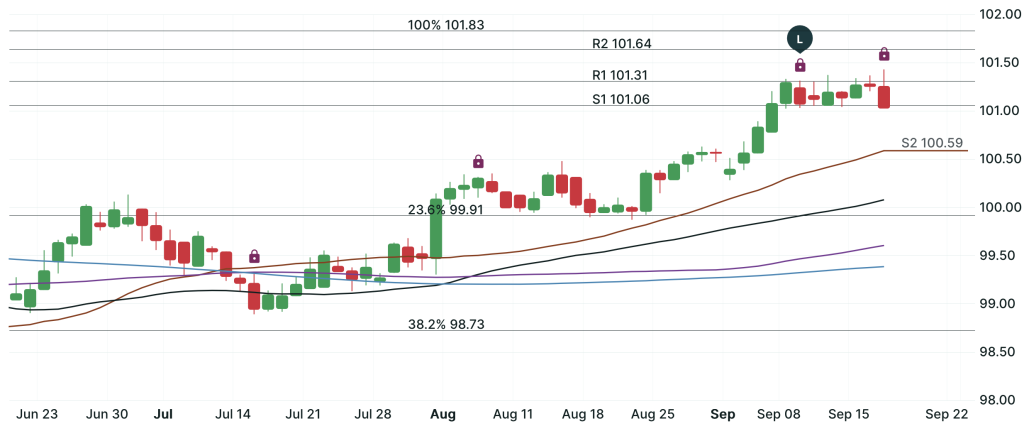The image size is (1024, 436).
Task: Select the R1 101.31 resistance label
Action: pyautogui.click(x=621, y=75)
